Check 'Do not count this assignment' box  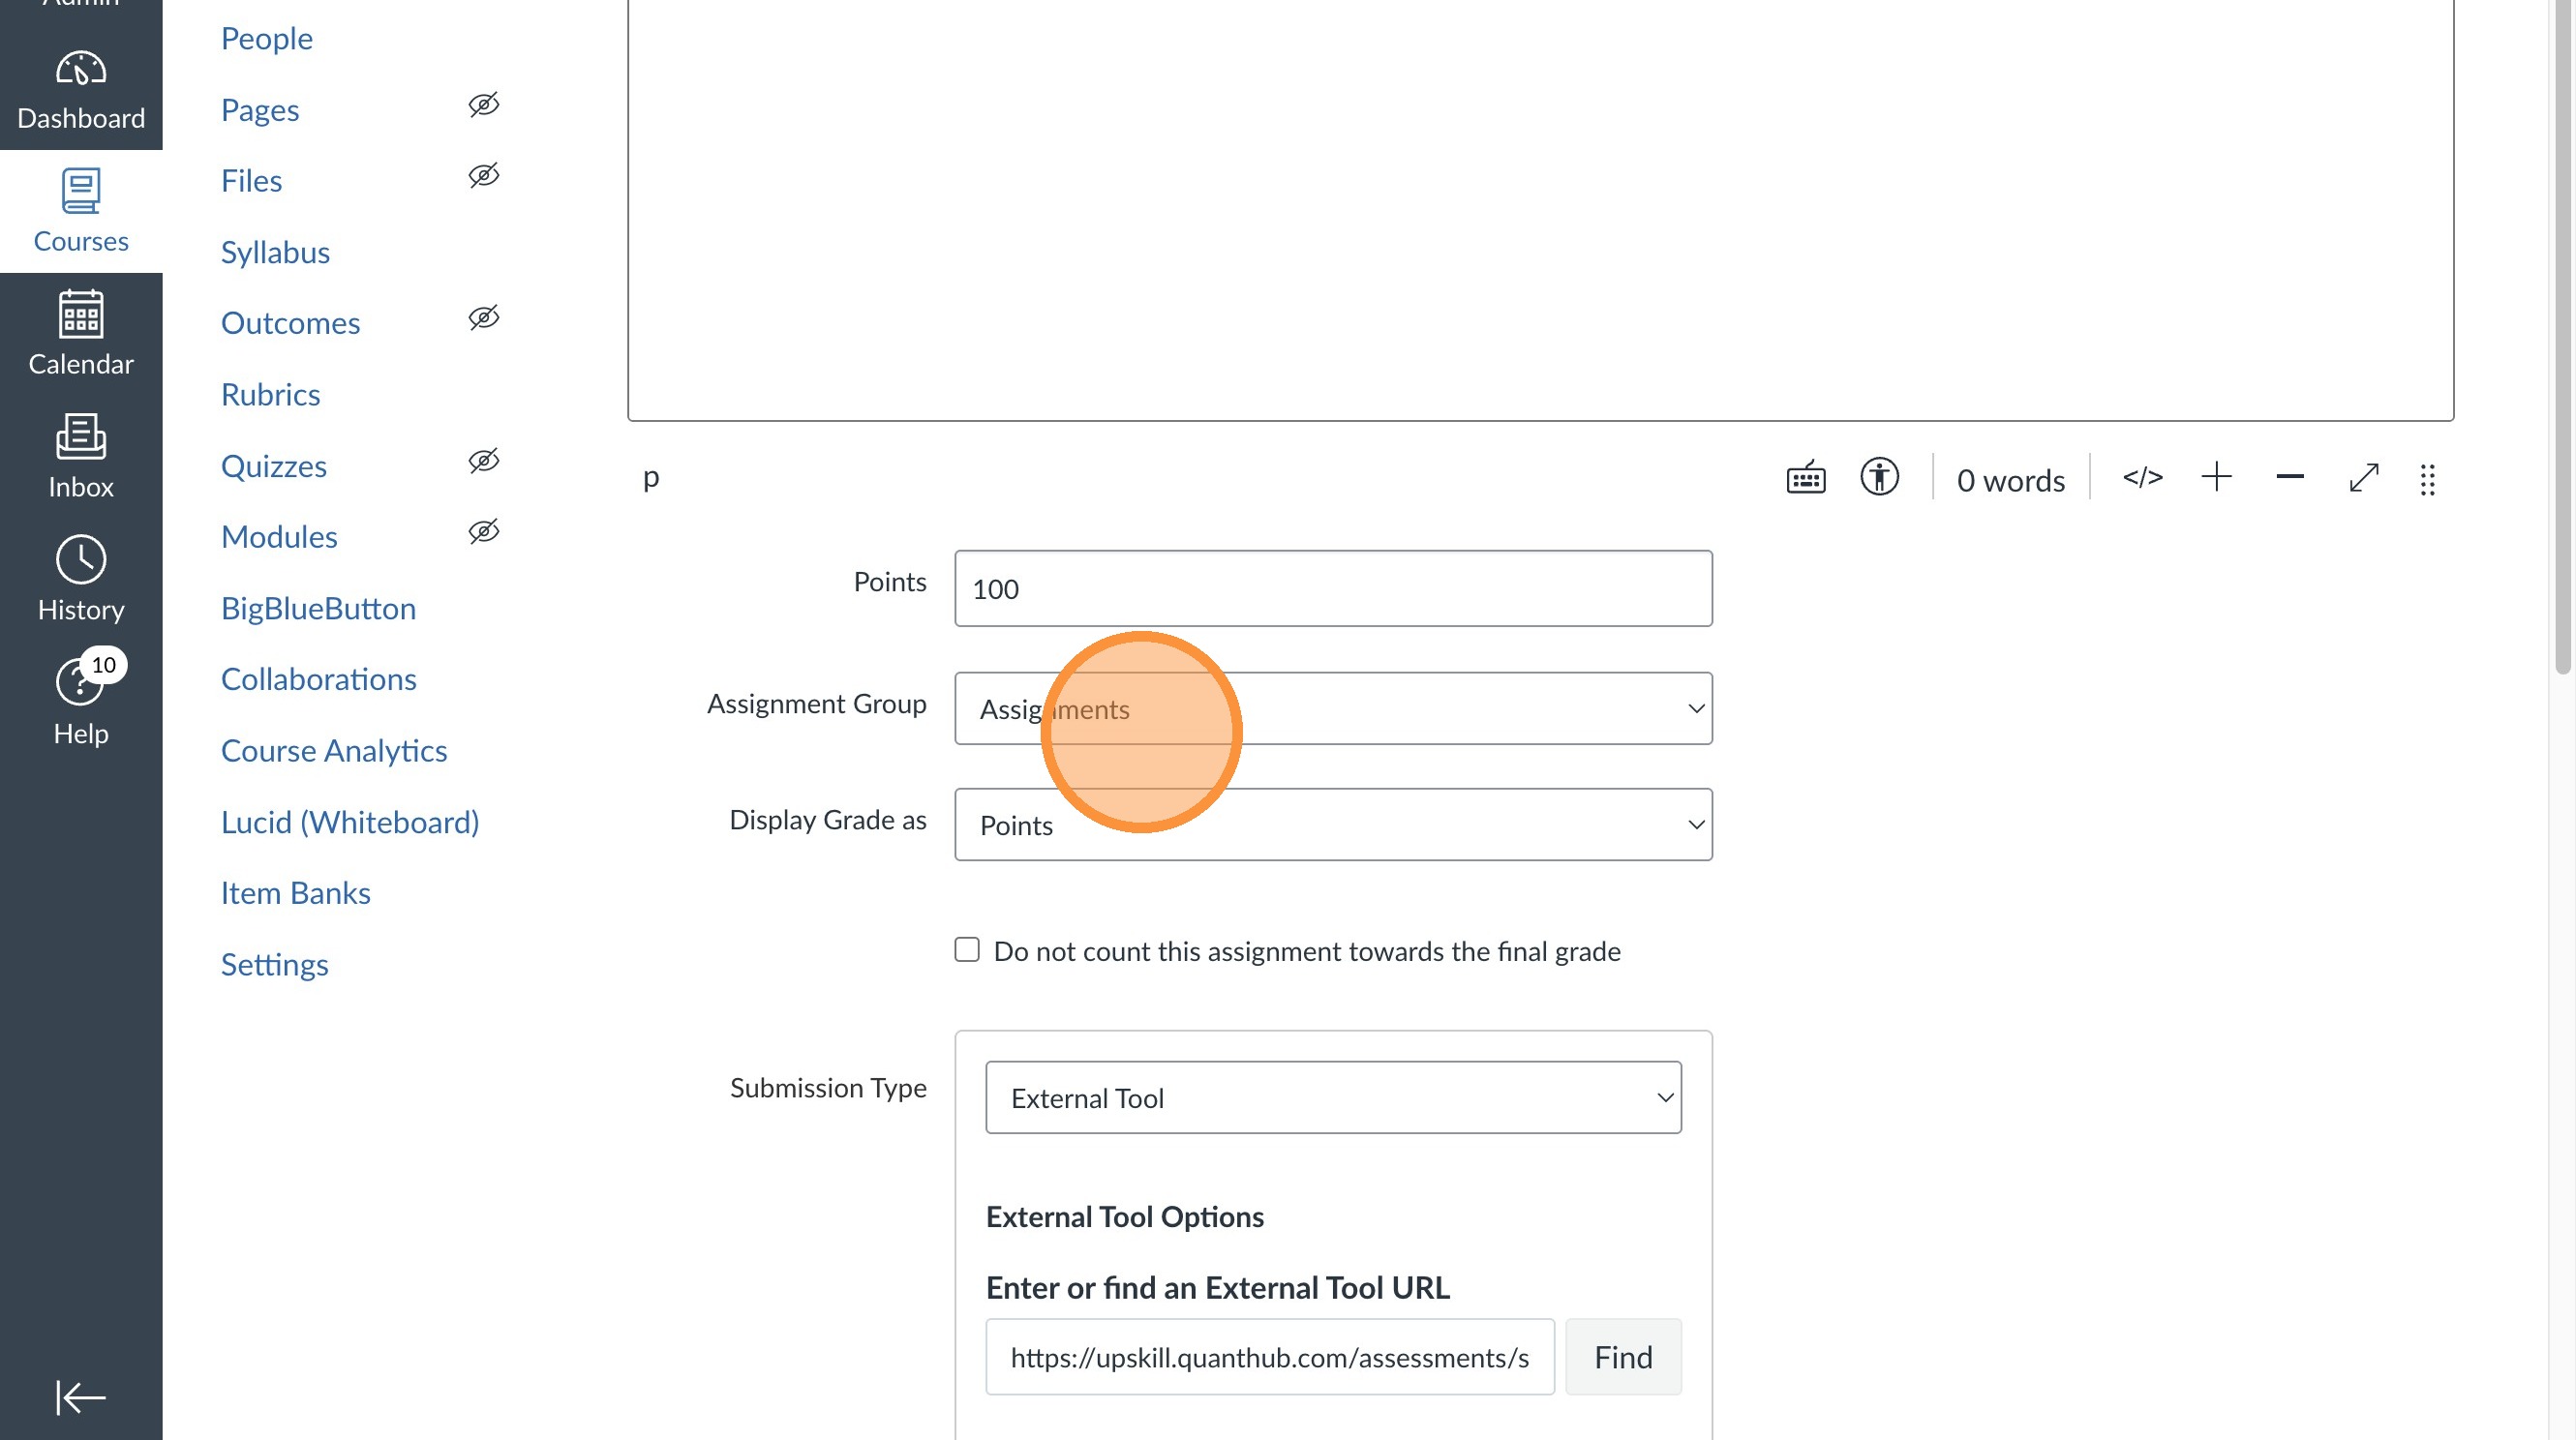966,950
